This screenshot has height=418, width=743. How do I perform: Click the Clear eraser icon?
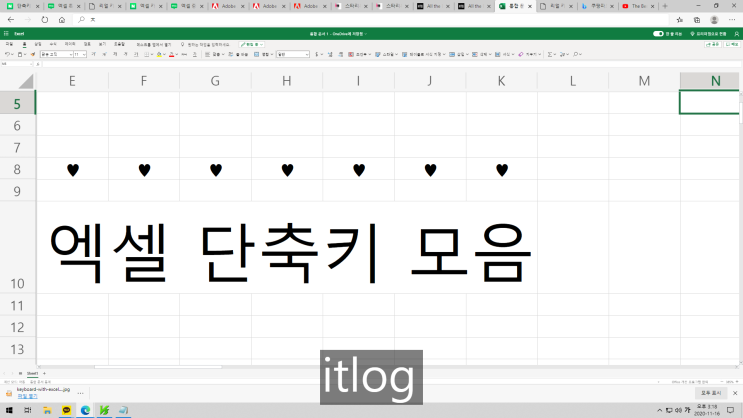(520, 55)
